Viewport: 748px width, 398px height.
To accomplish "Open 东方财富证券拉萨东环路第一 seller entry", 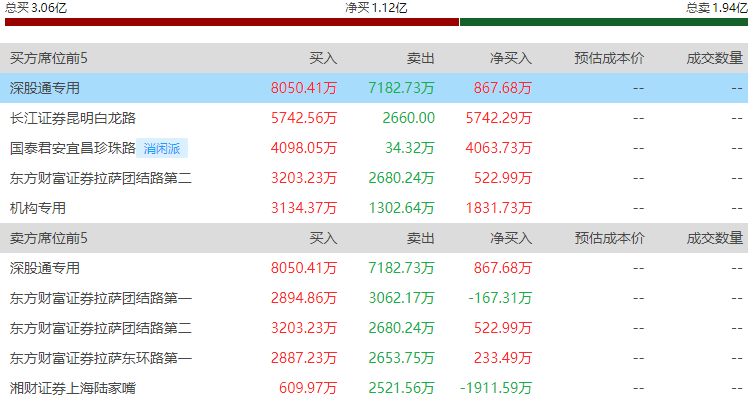I will [x=101, y=358].
